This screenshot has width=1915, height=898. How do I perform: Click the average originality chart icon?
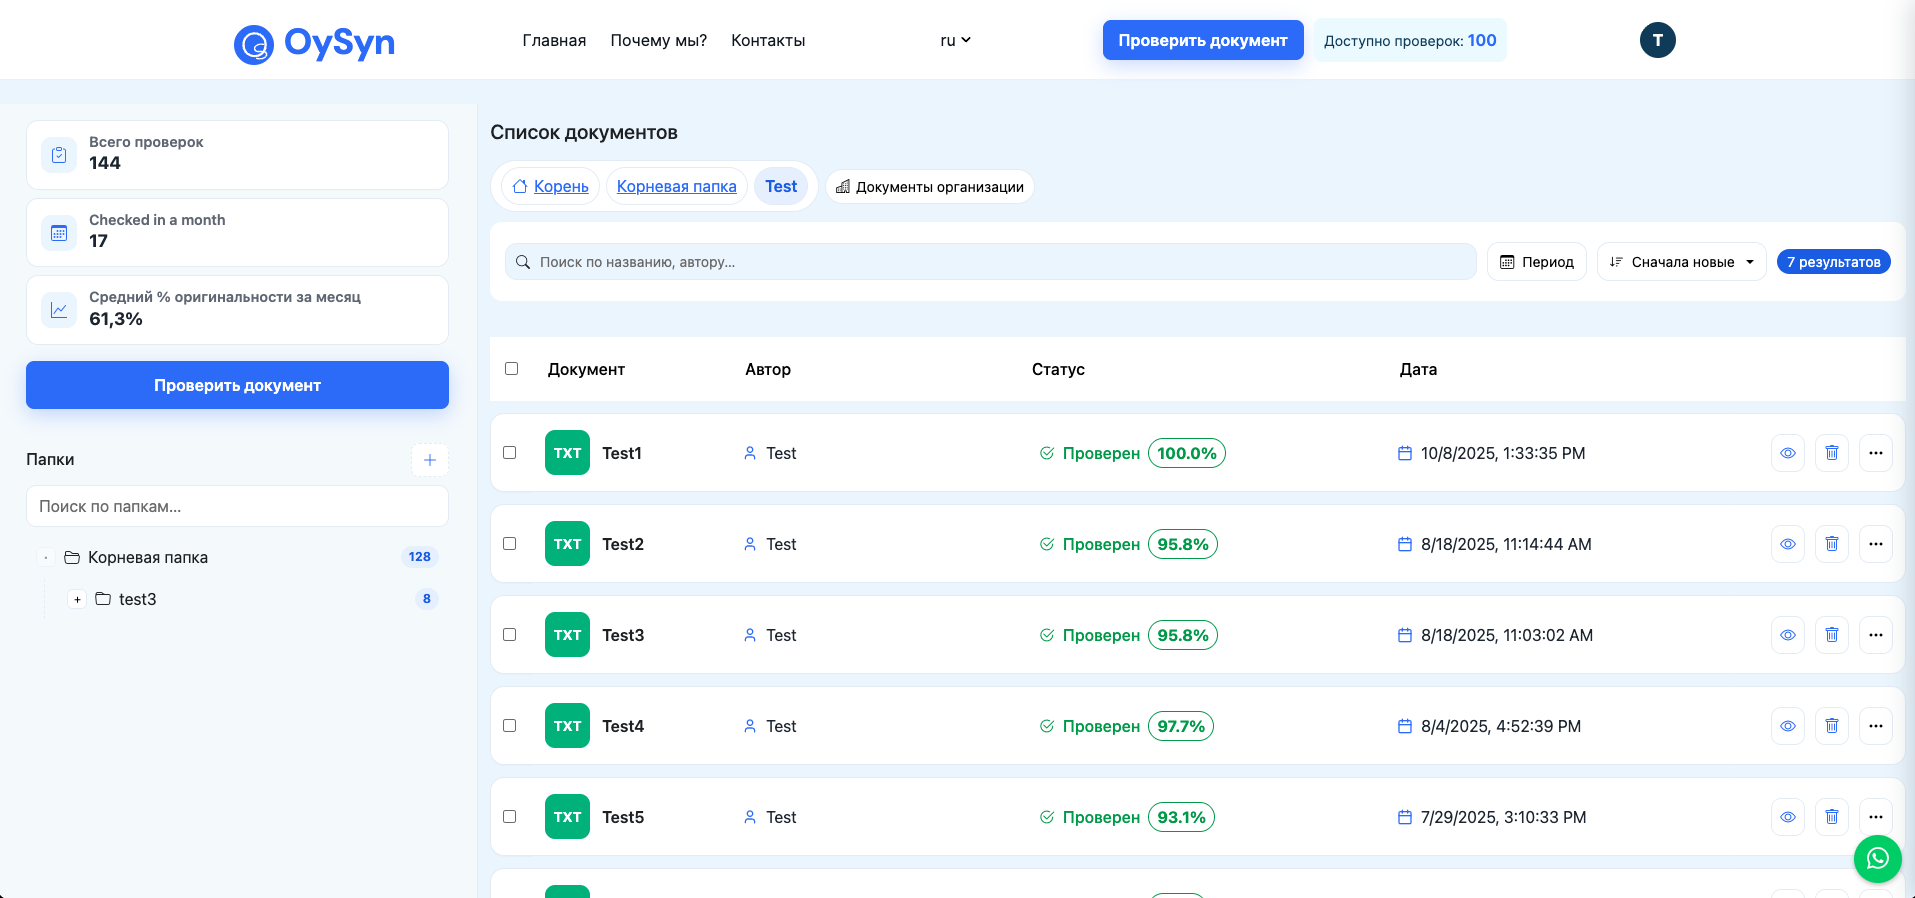tap(59, 310)
